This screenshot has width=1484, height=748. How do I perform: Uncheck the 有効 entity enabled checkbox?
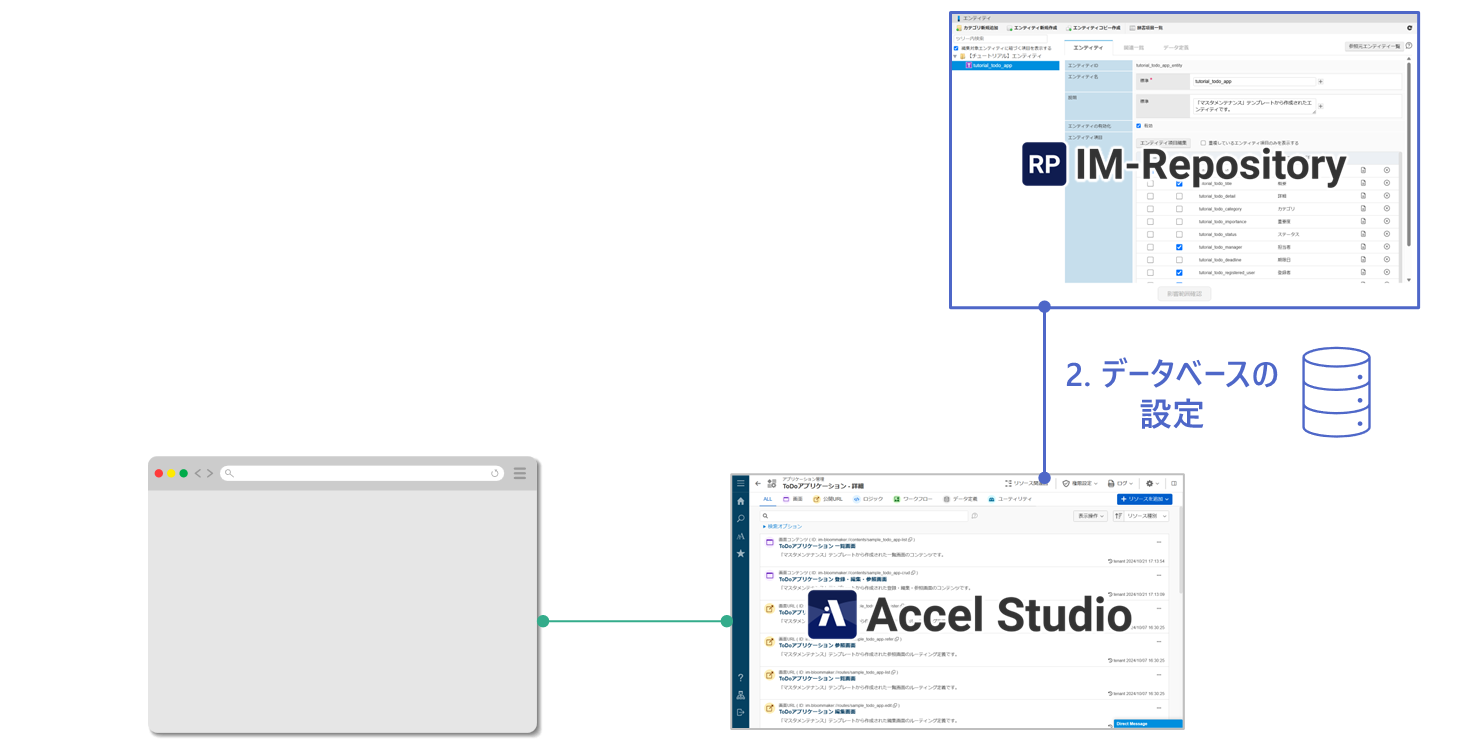[x=1139, y=125]
